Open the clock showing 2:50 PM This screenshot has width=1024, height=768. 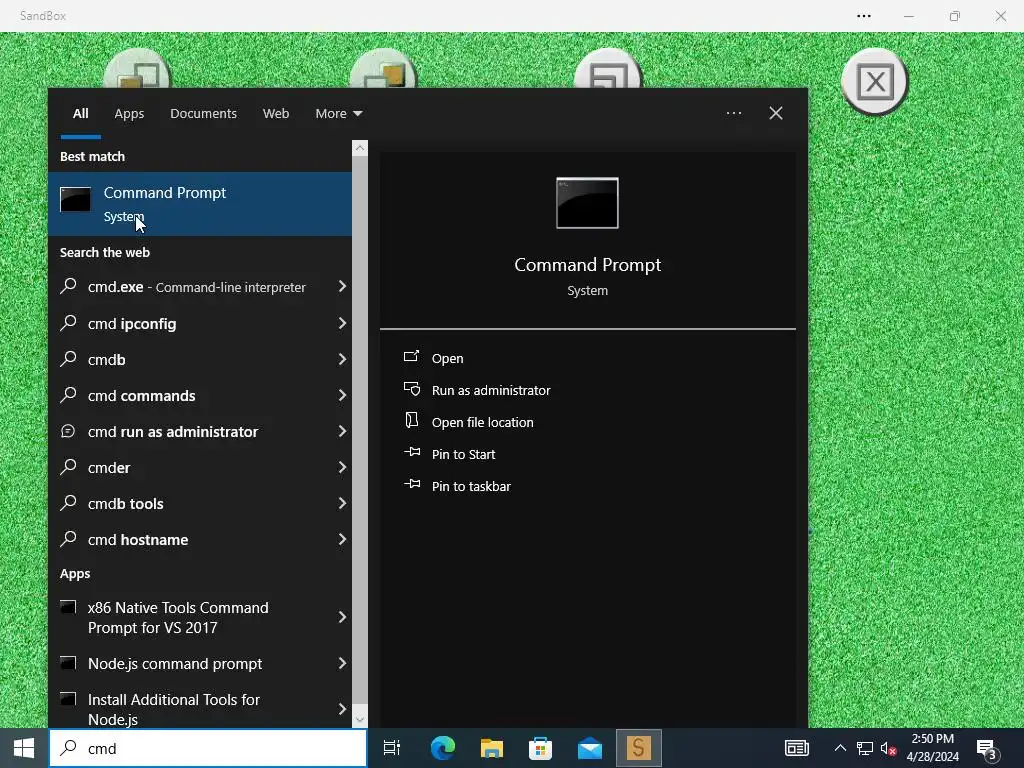click(933, 748)
